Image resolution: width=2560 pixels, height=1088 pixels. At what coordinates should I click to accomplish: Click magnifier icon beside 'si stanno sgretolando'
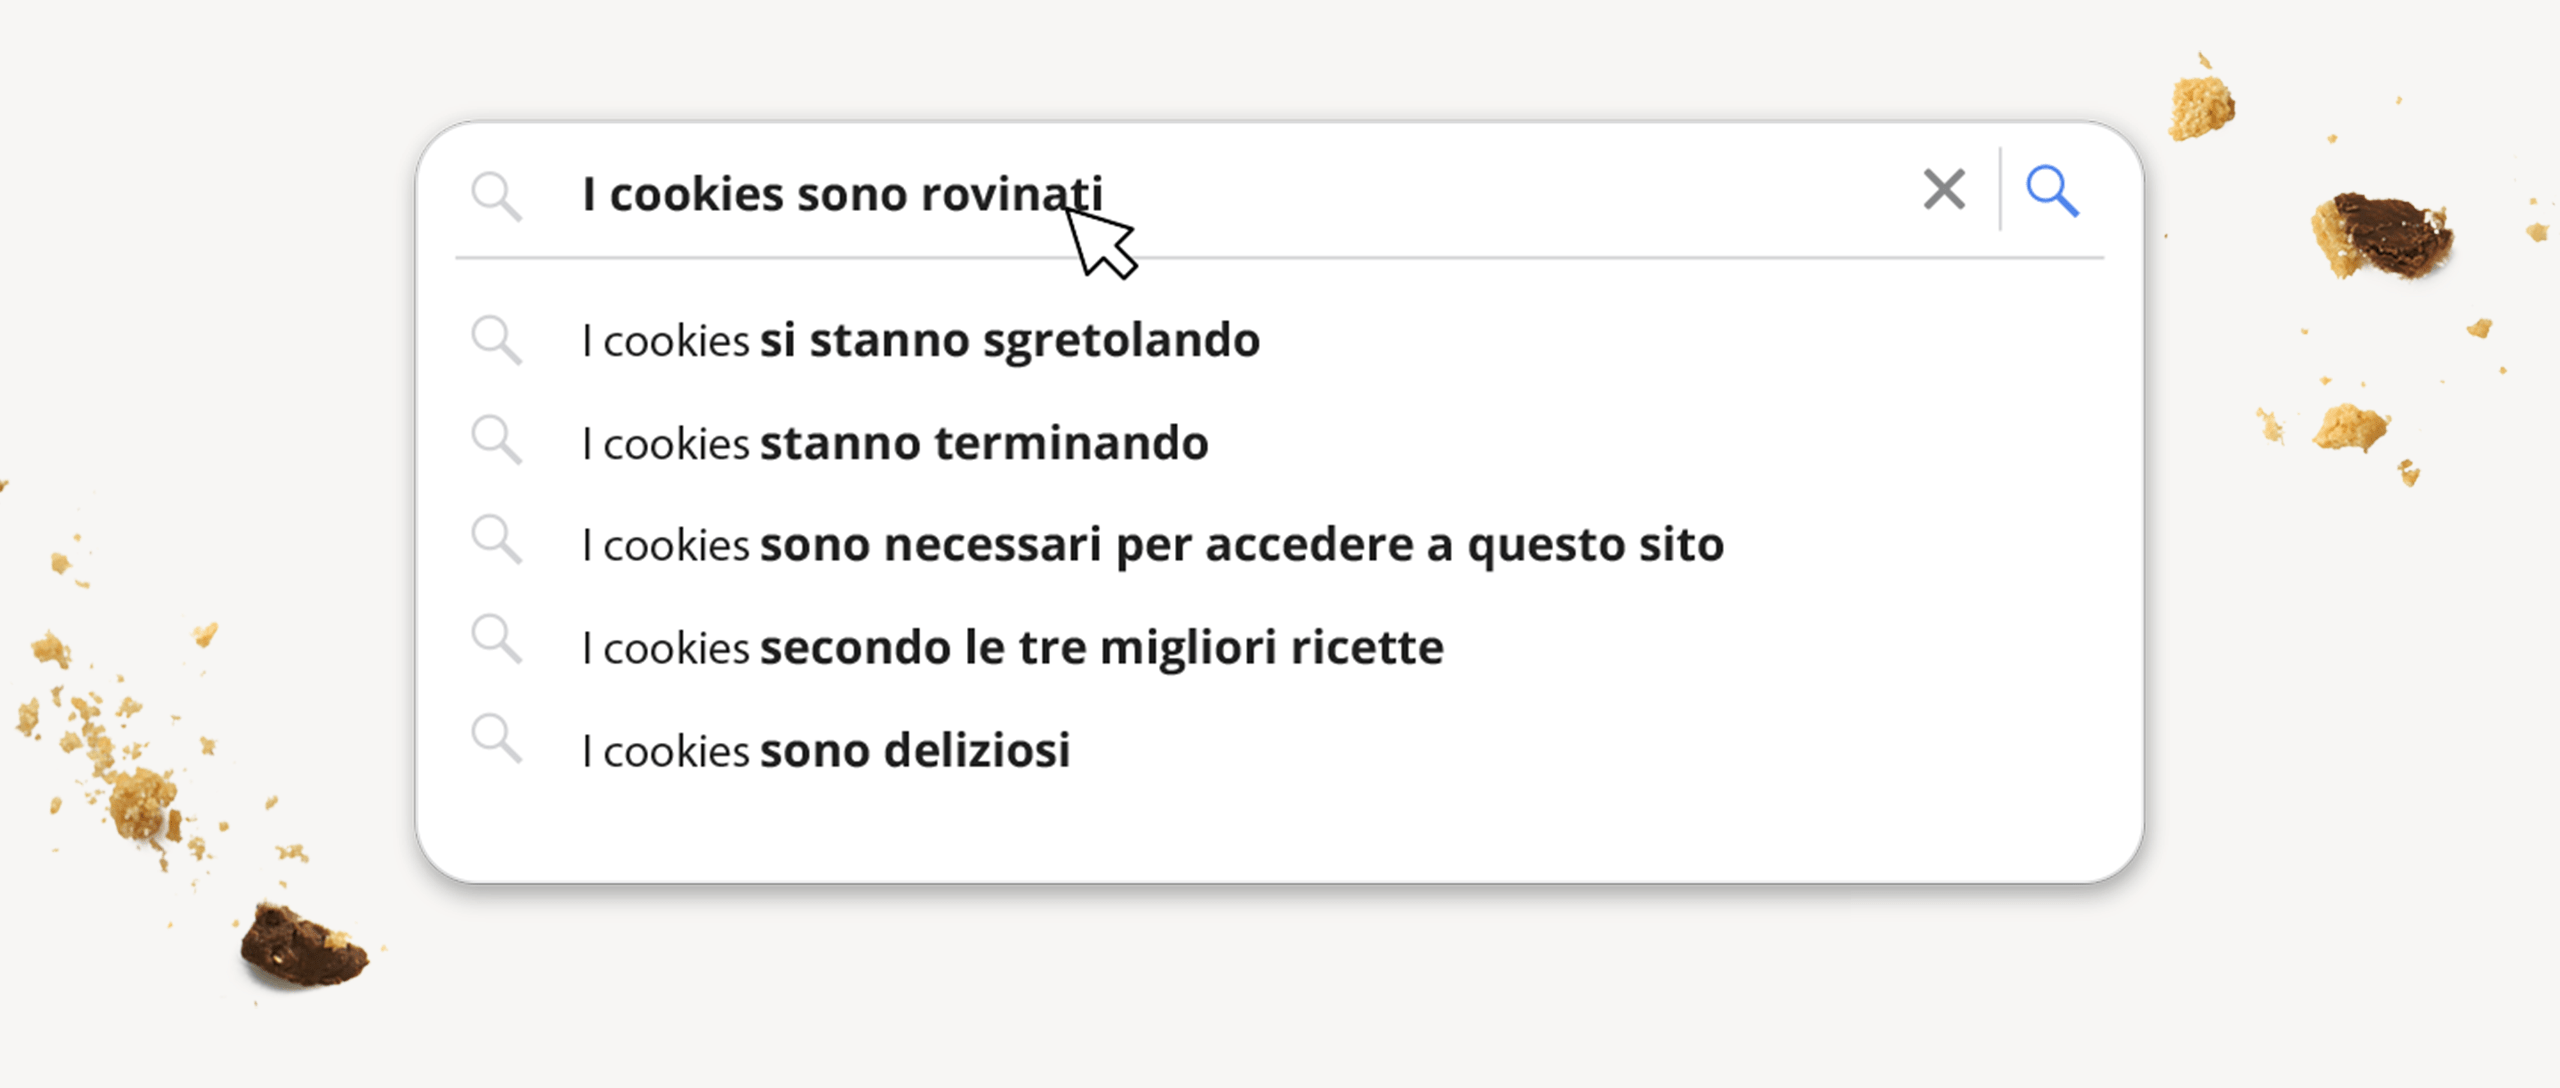pos(496,340)
